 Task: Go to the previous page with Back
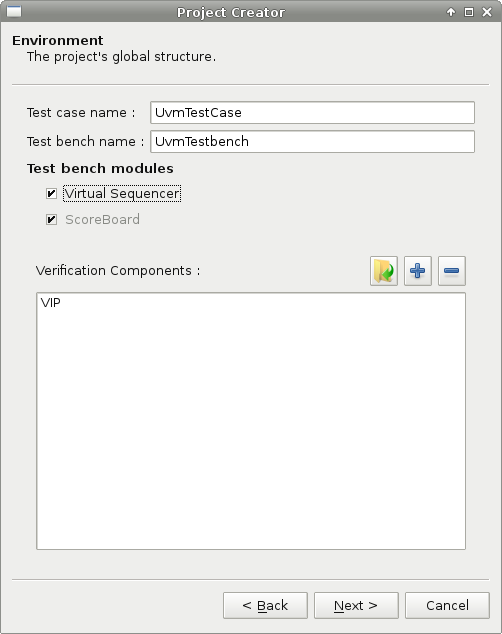pos(265,605)
